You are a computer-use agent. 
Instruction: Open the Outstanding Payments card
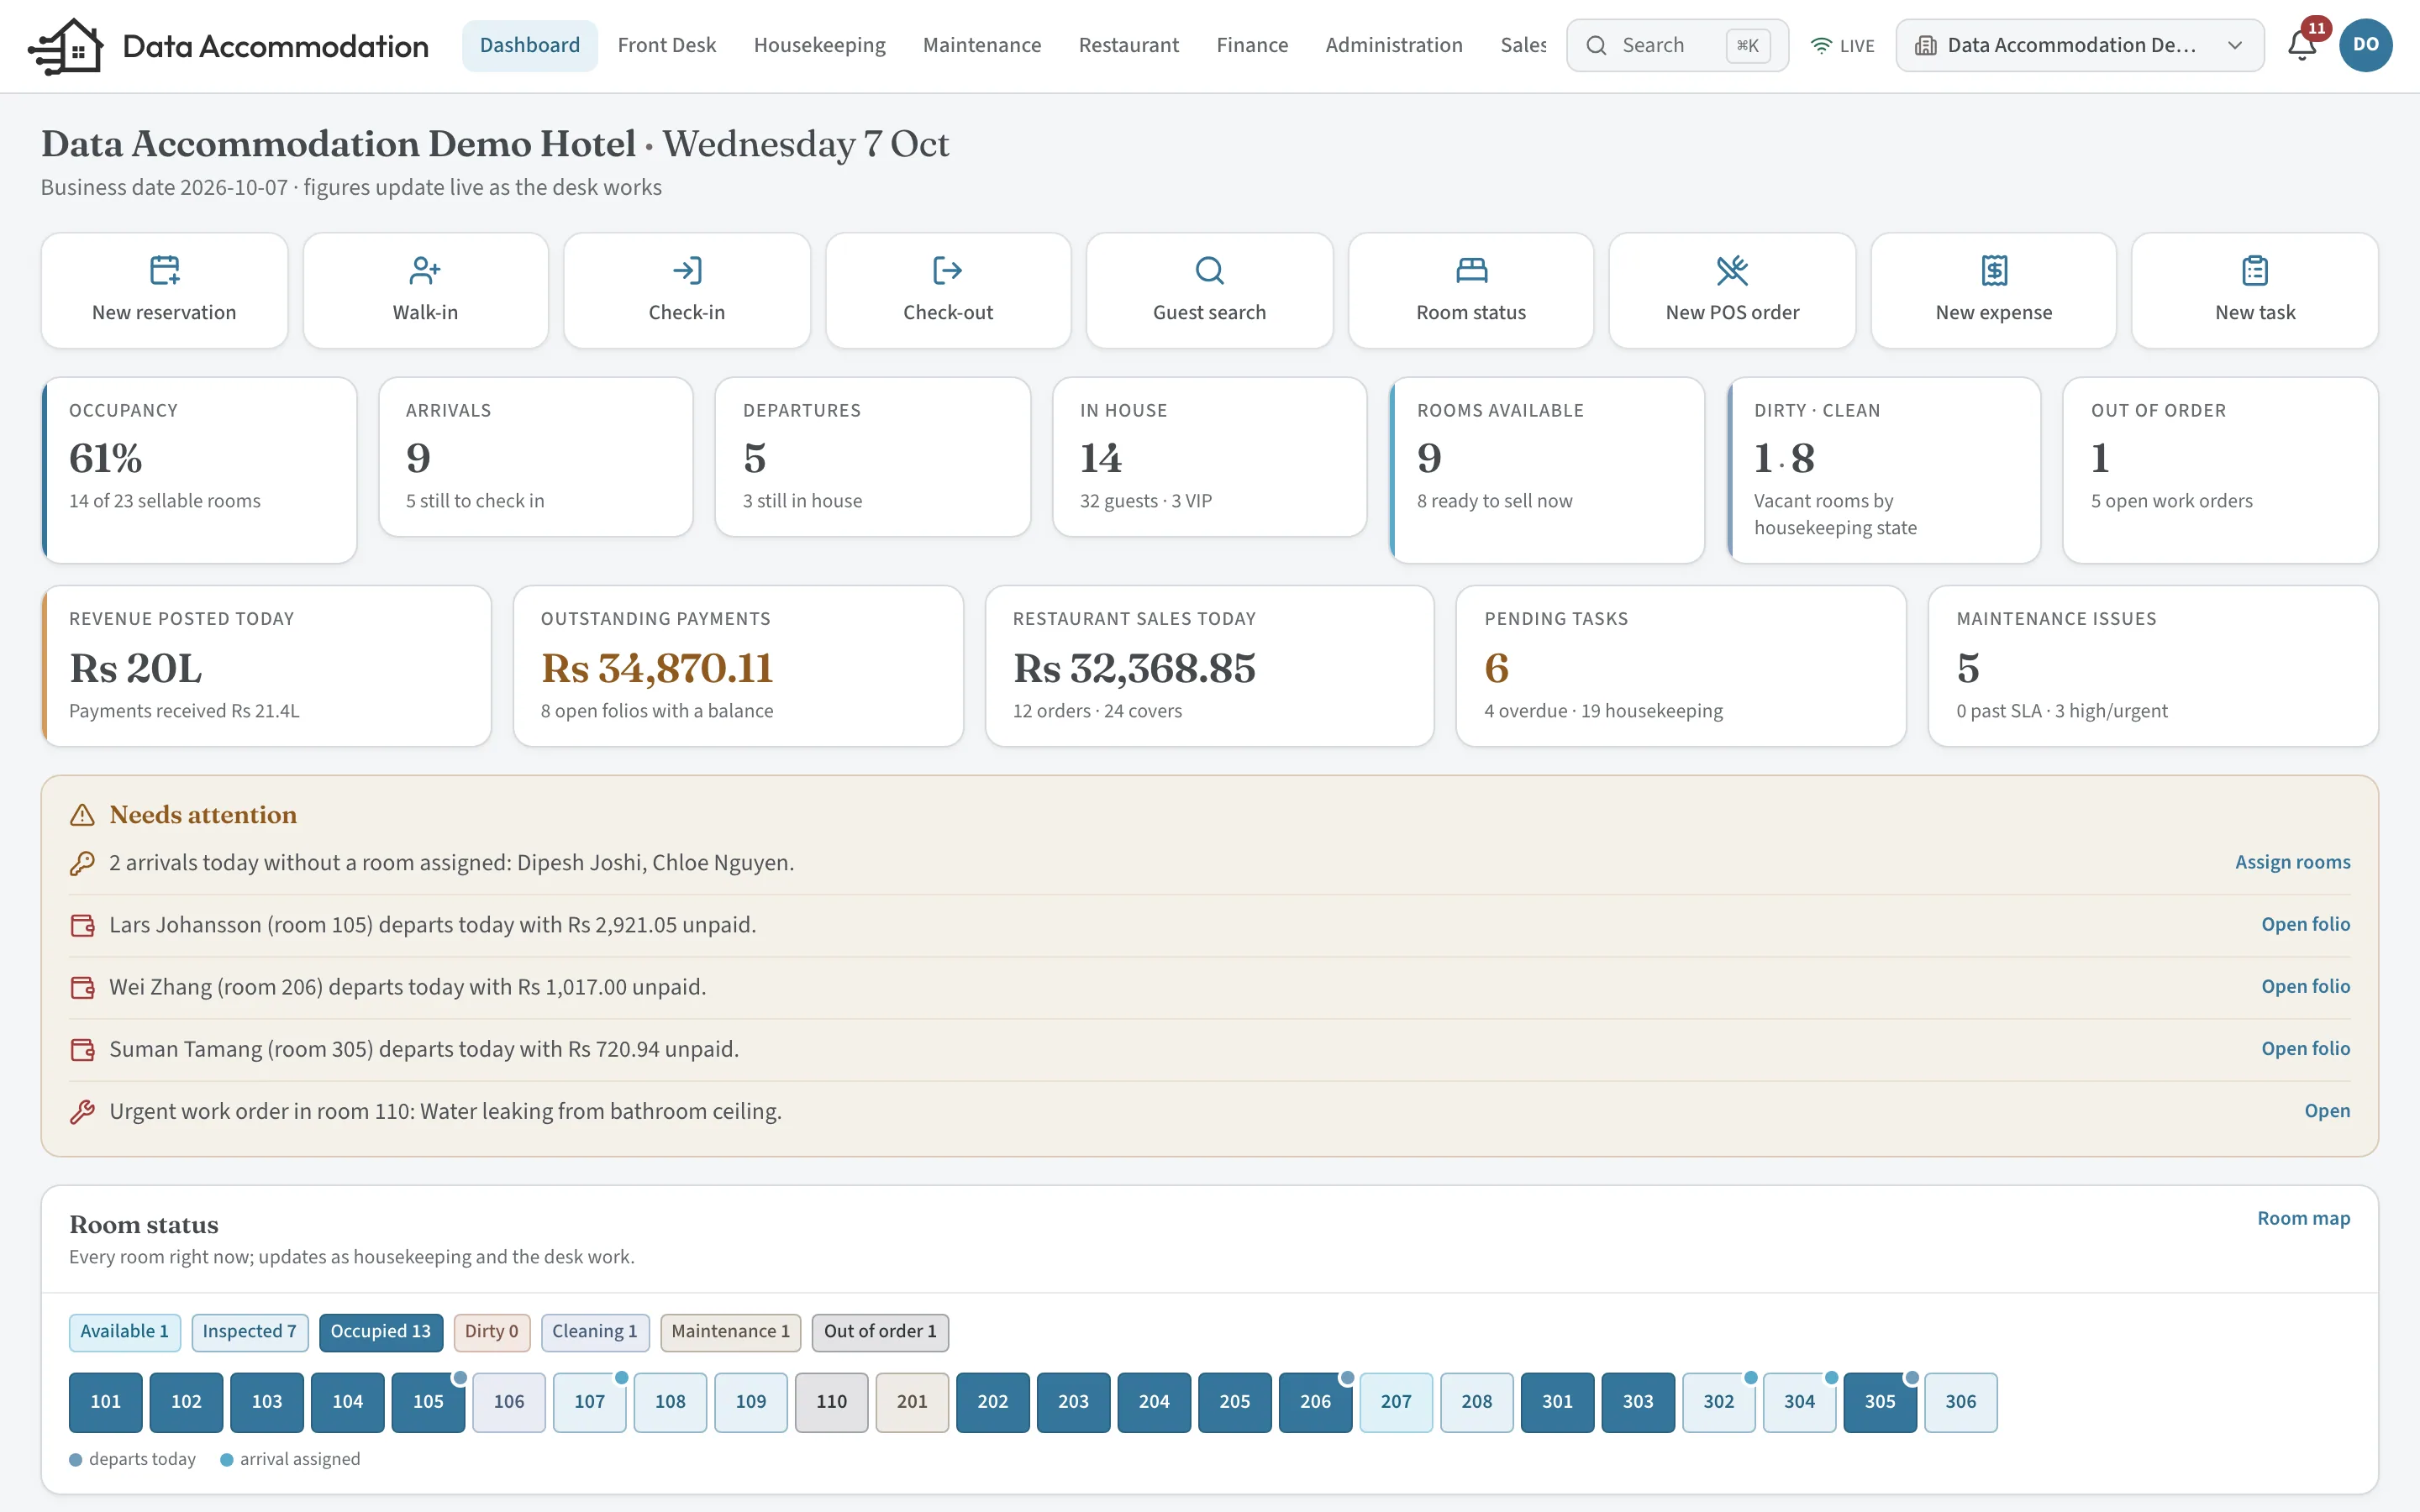pos(738,666)
